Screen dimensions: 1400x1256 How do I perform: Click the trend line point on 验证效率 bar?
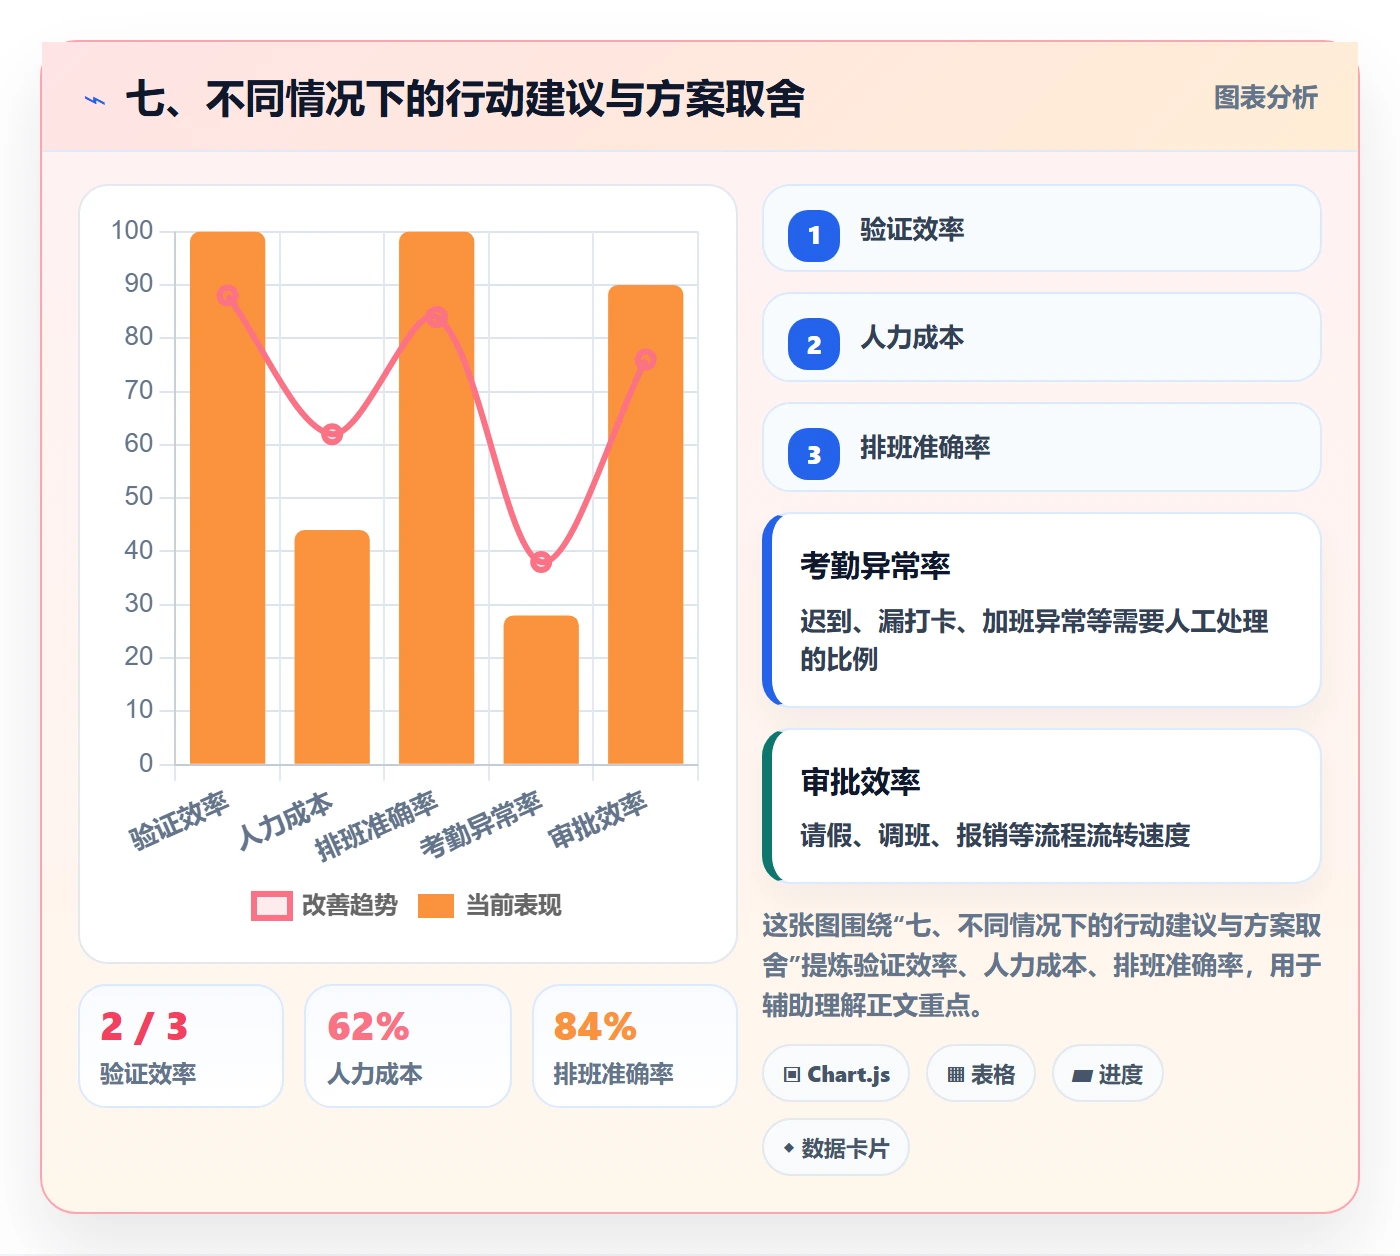point(227,295)
